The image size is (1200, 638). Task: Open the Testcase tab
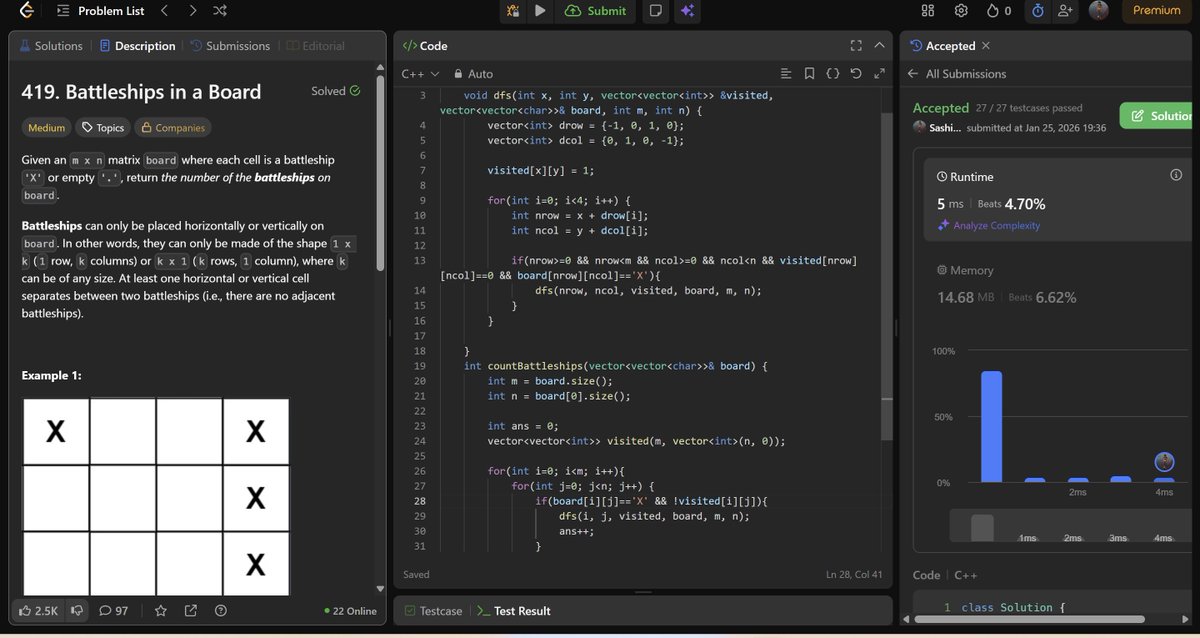point(434,610)
